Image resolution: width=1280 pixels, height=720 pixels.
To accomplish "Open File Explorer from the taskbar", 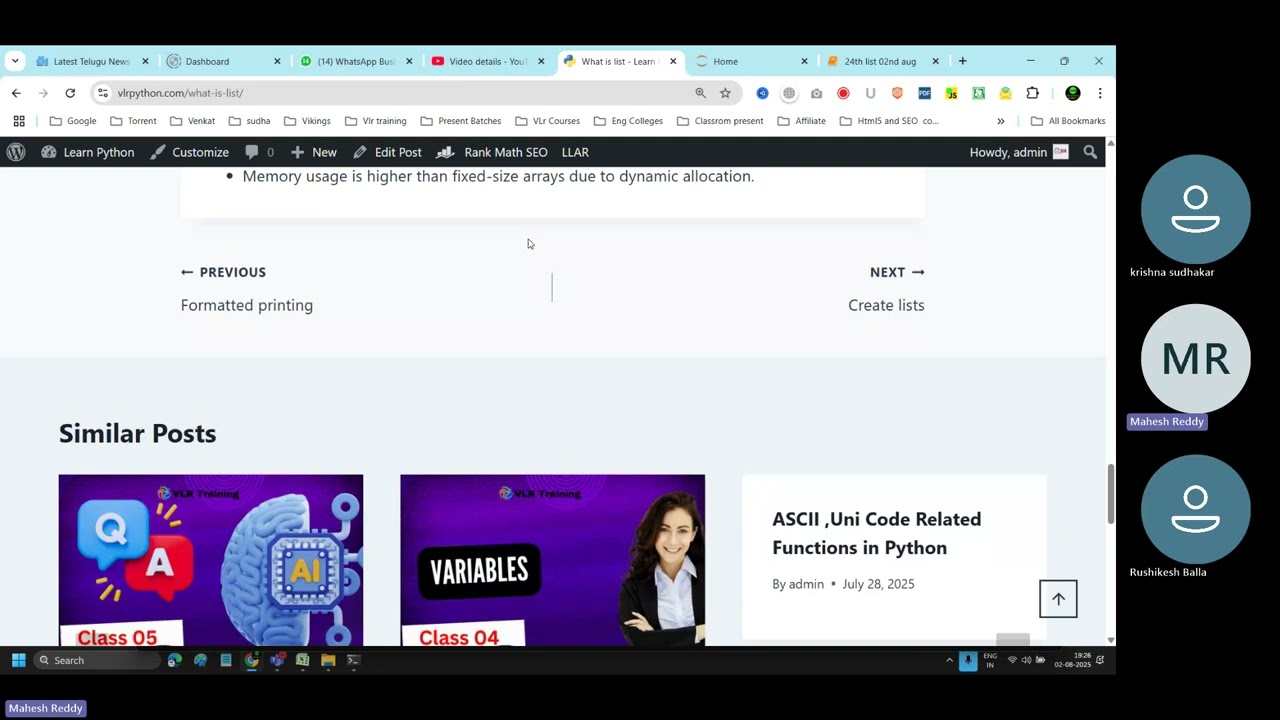I will click(x=328, y=660).
